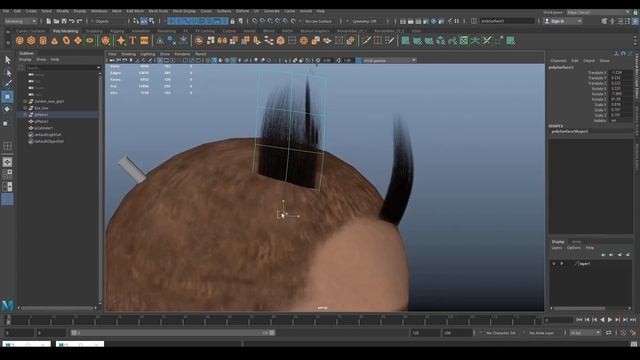640x360 pixels.
Task: Toggle layer1 playback P box
Action: (x=562, y=264)
